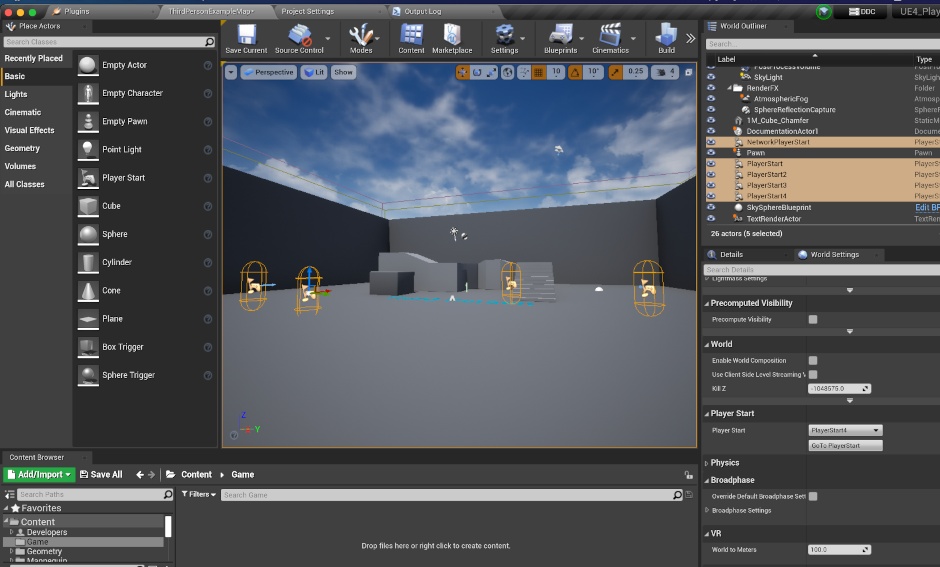
Task: Select translate gizmo mode in viewport
Action: (x=462, y=72)
